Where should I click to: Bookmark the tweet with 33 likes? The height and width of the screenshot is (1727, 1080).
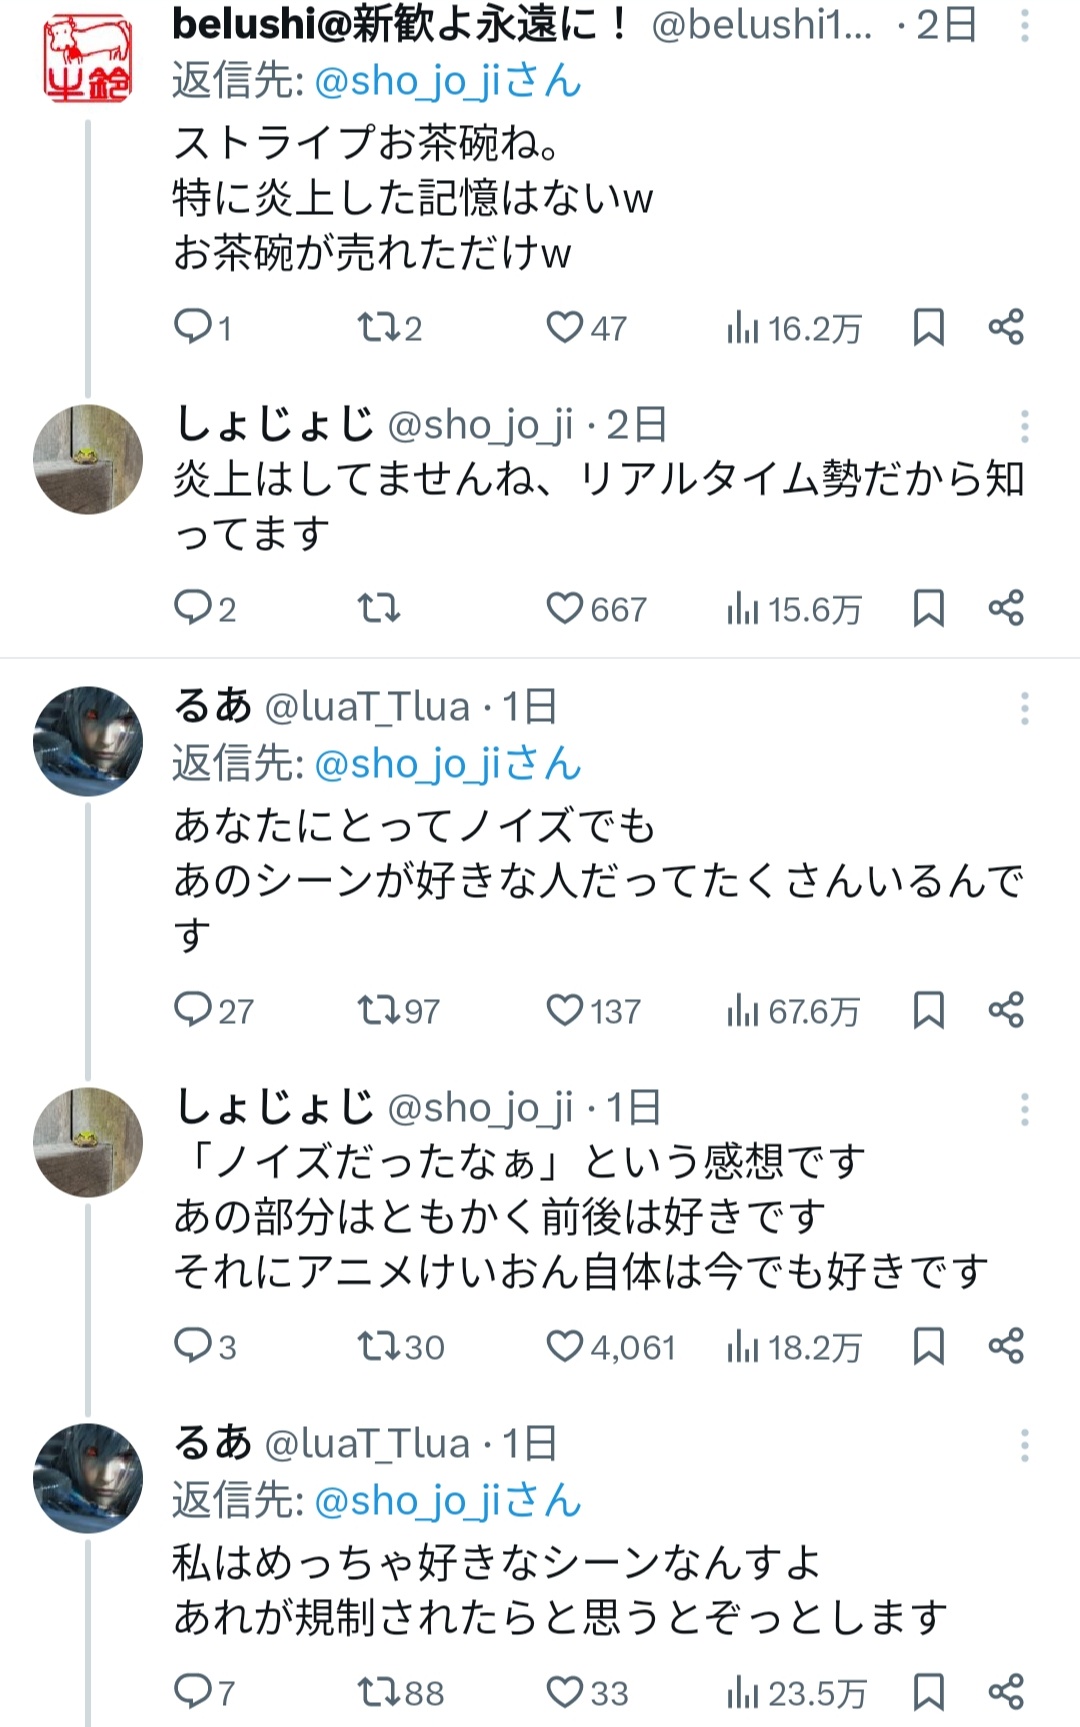pyautogui.click(x=929, y=1692)
